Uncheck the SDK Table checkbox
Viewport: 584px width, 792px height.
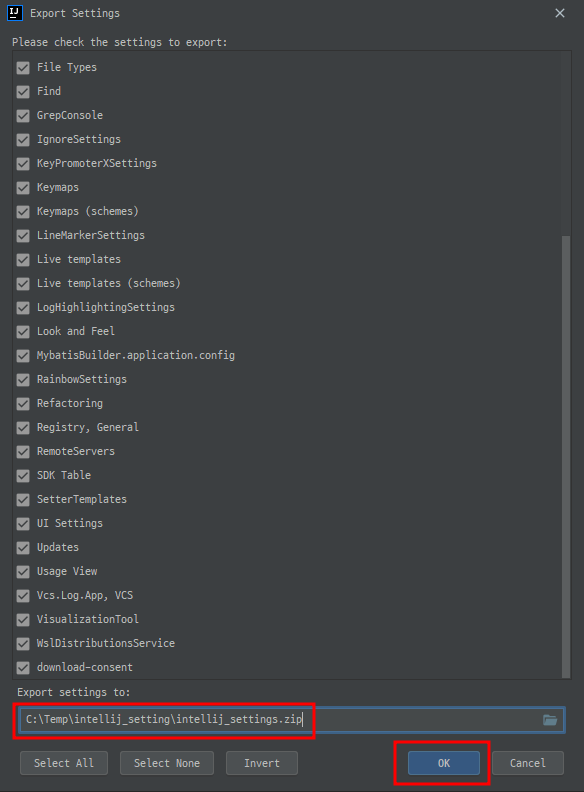click(23, 476)
